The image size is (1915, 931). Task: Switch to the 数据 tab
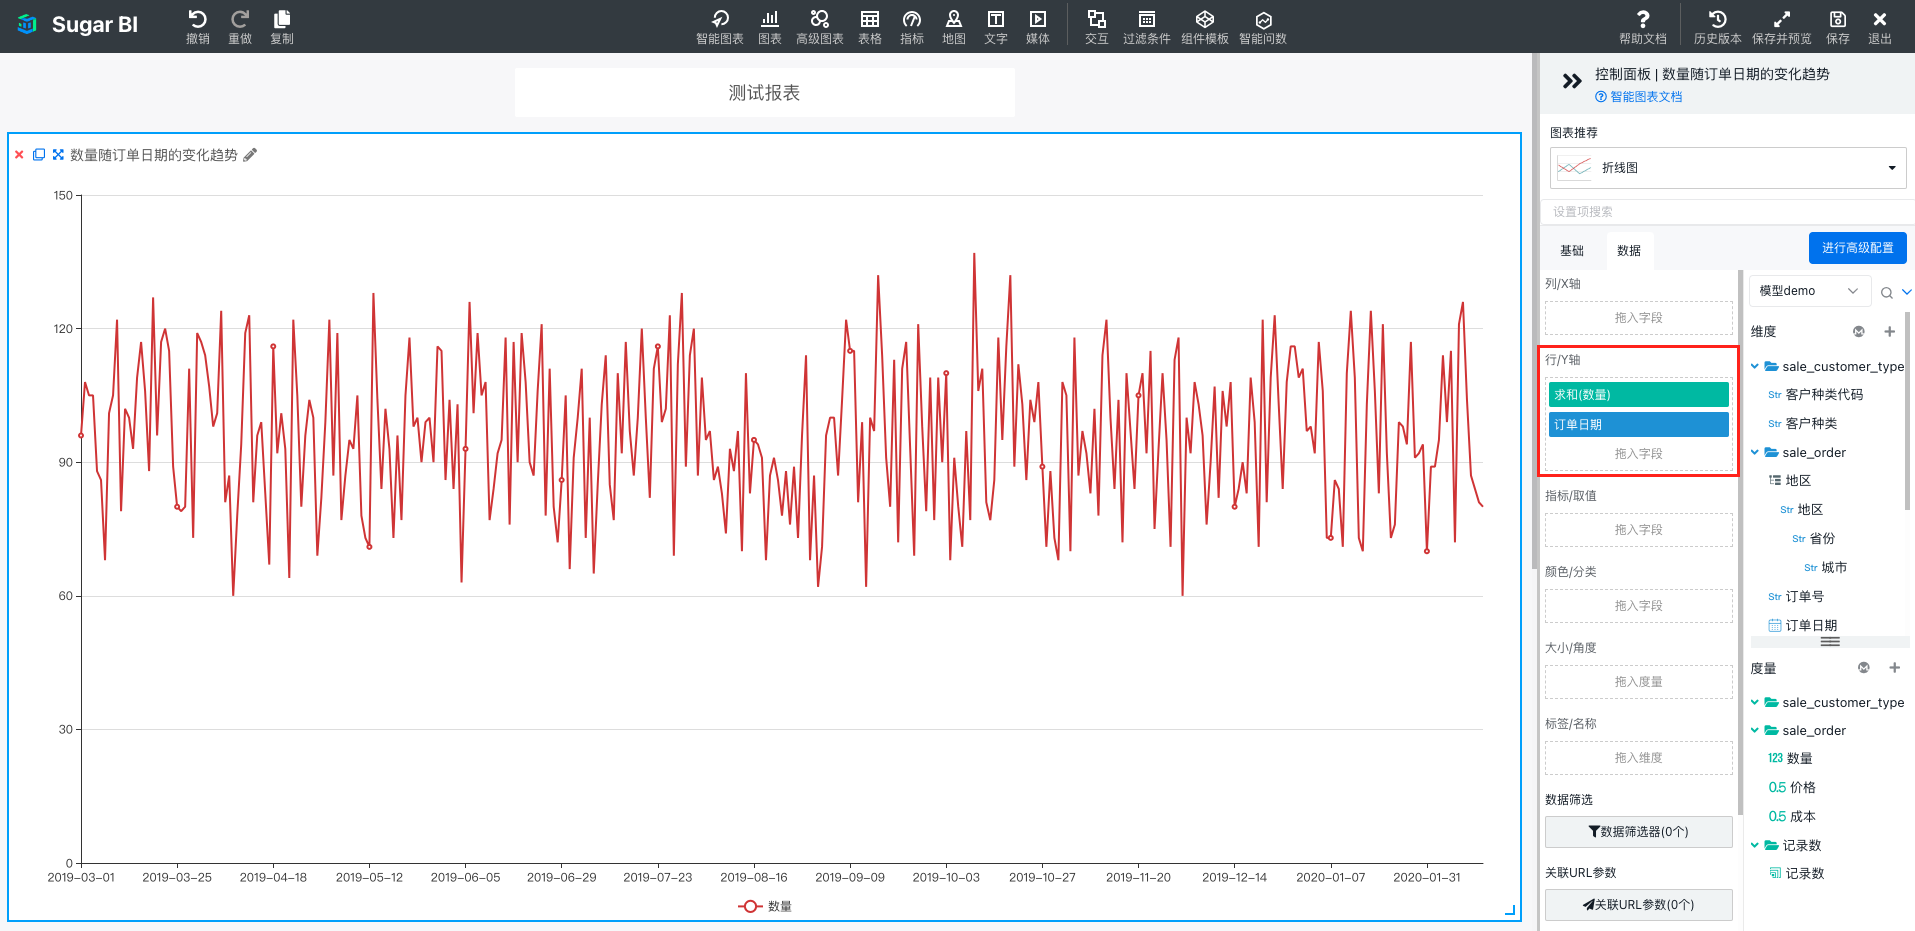coord(1629,251)
